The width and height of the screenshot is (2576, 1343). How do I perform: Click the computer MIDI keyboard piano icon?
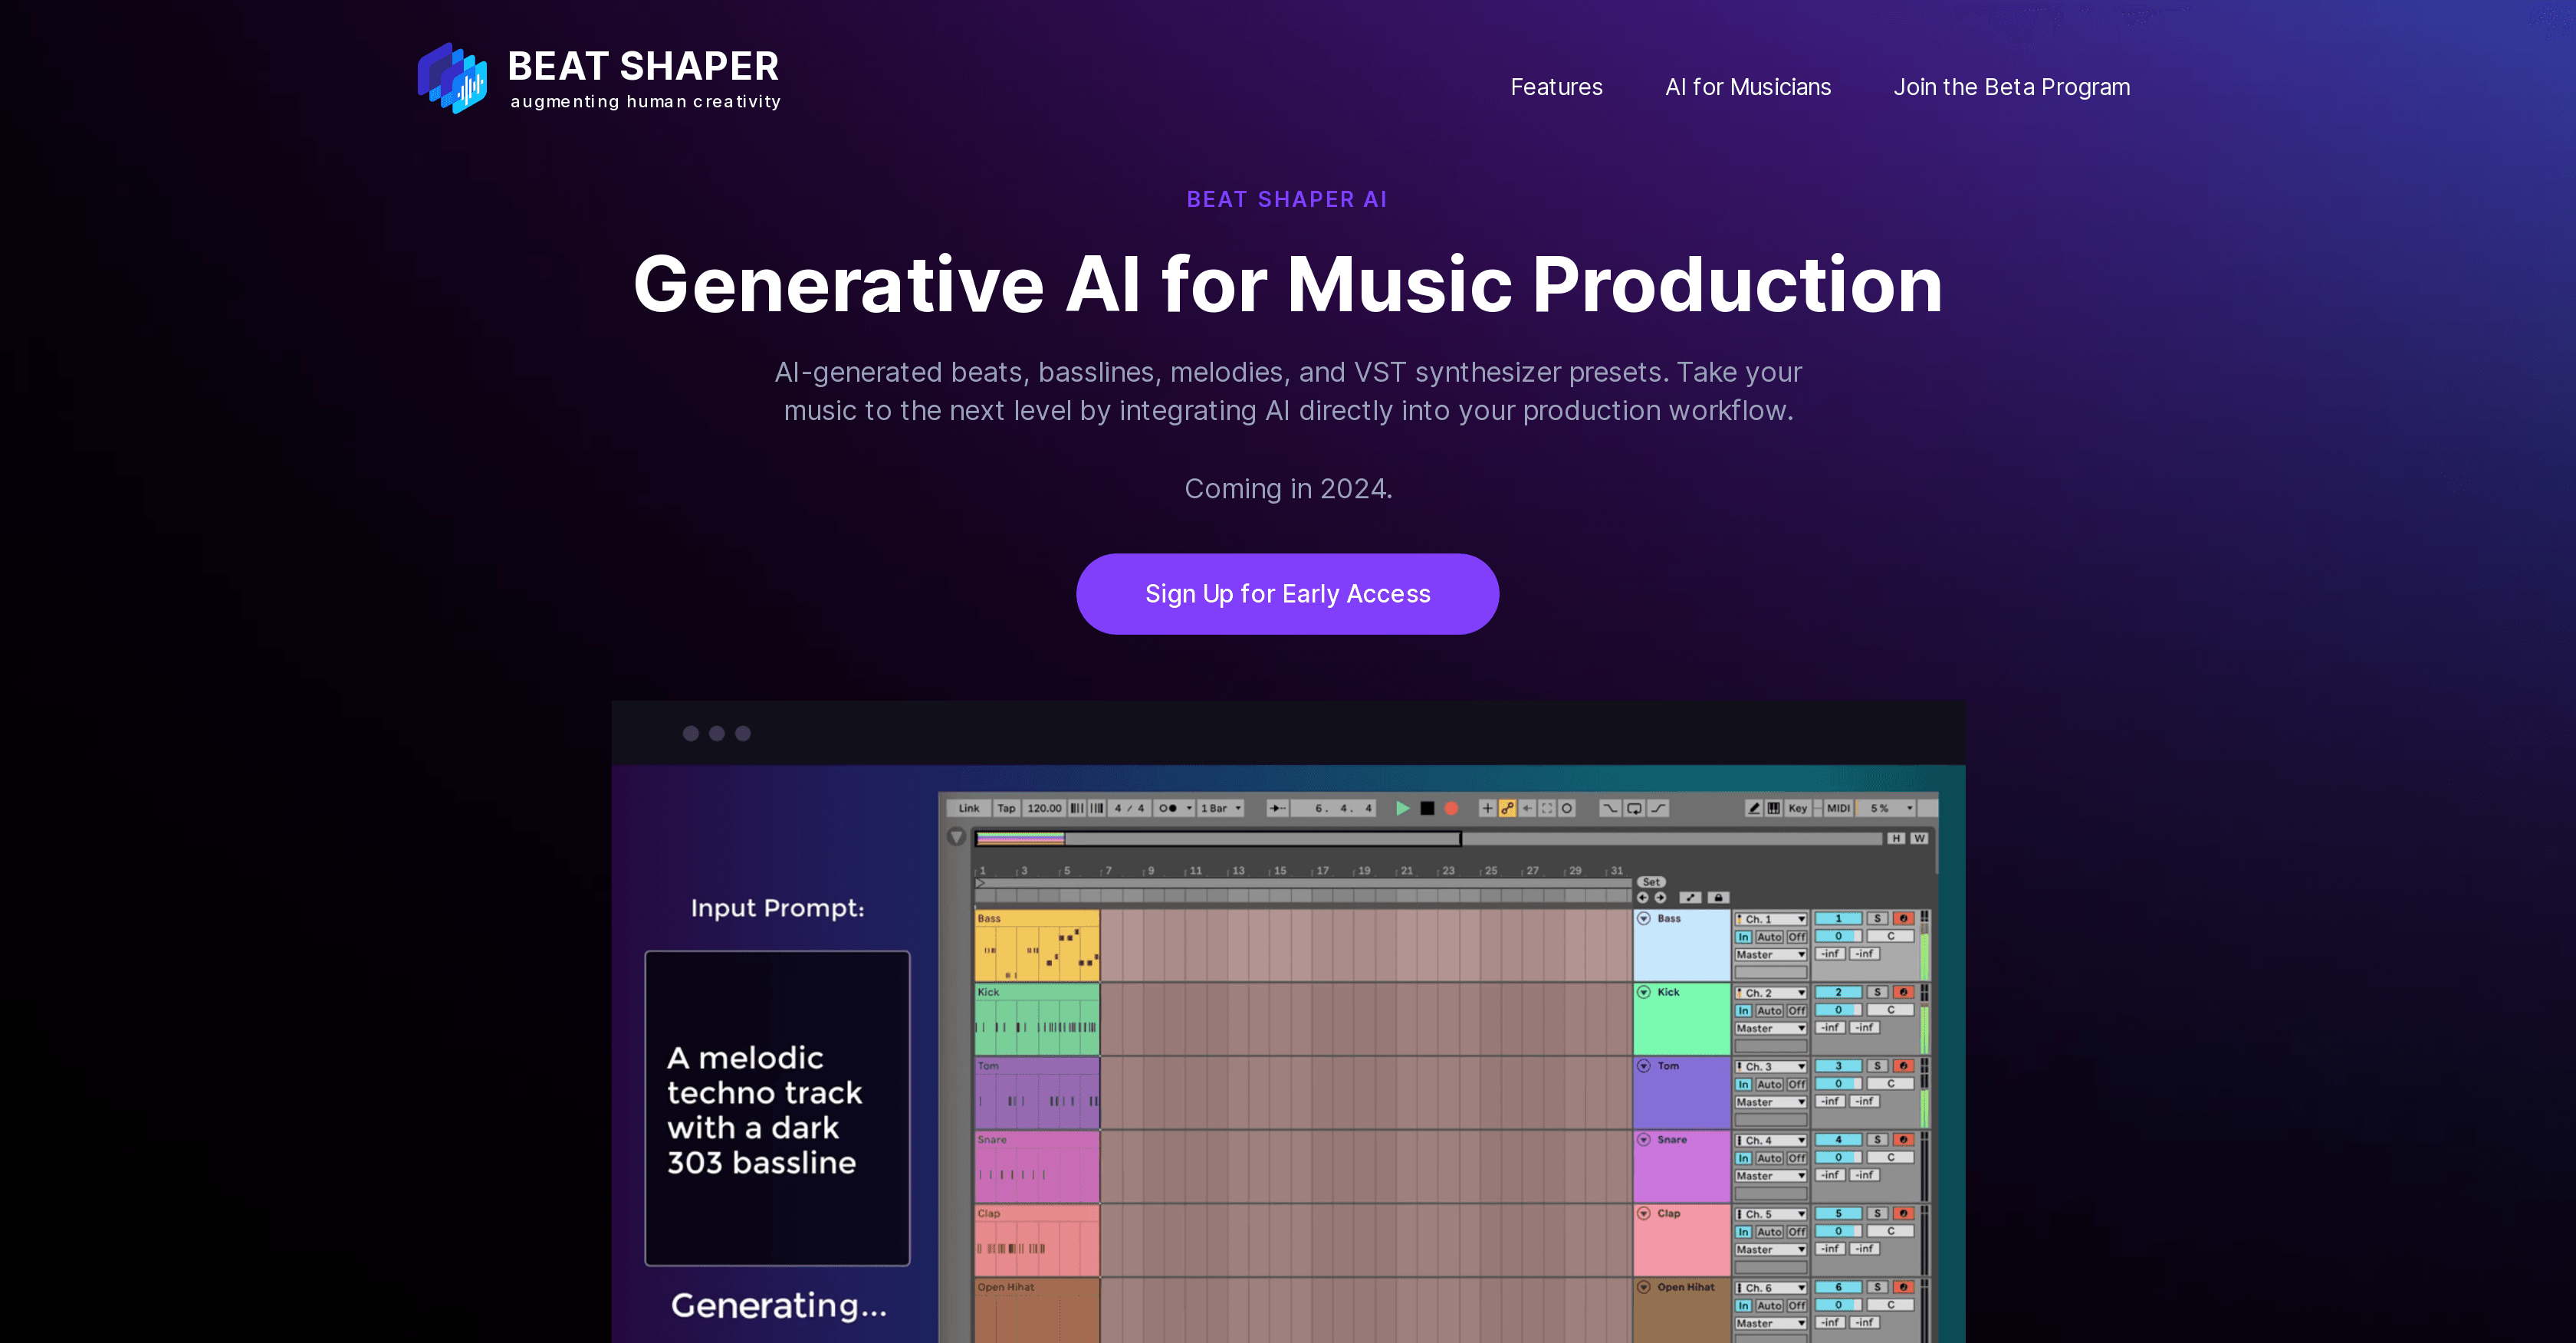[1773, 808]
